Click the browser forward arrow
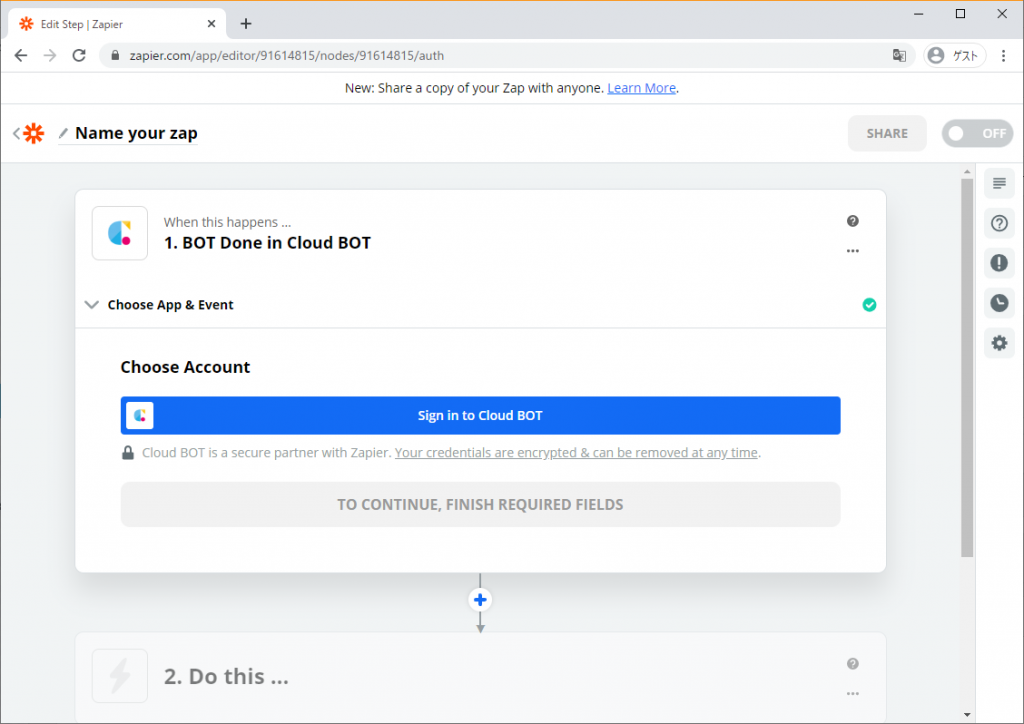 click(x=50, y=55)
